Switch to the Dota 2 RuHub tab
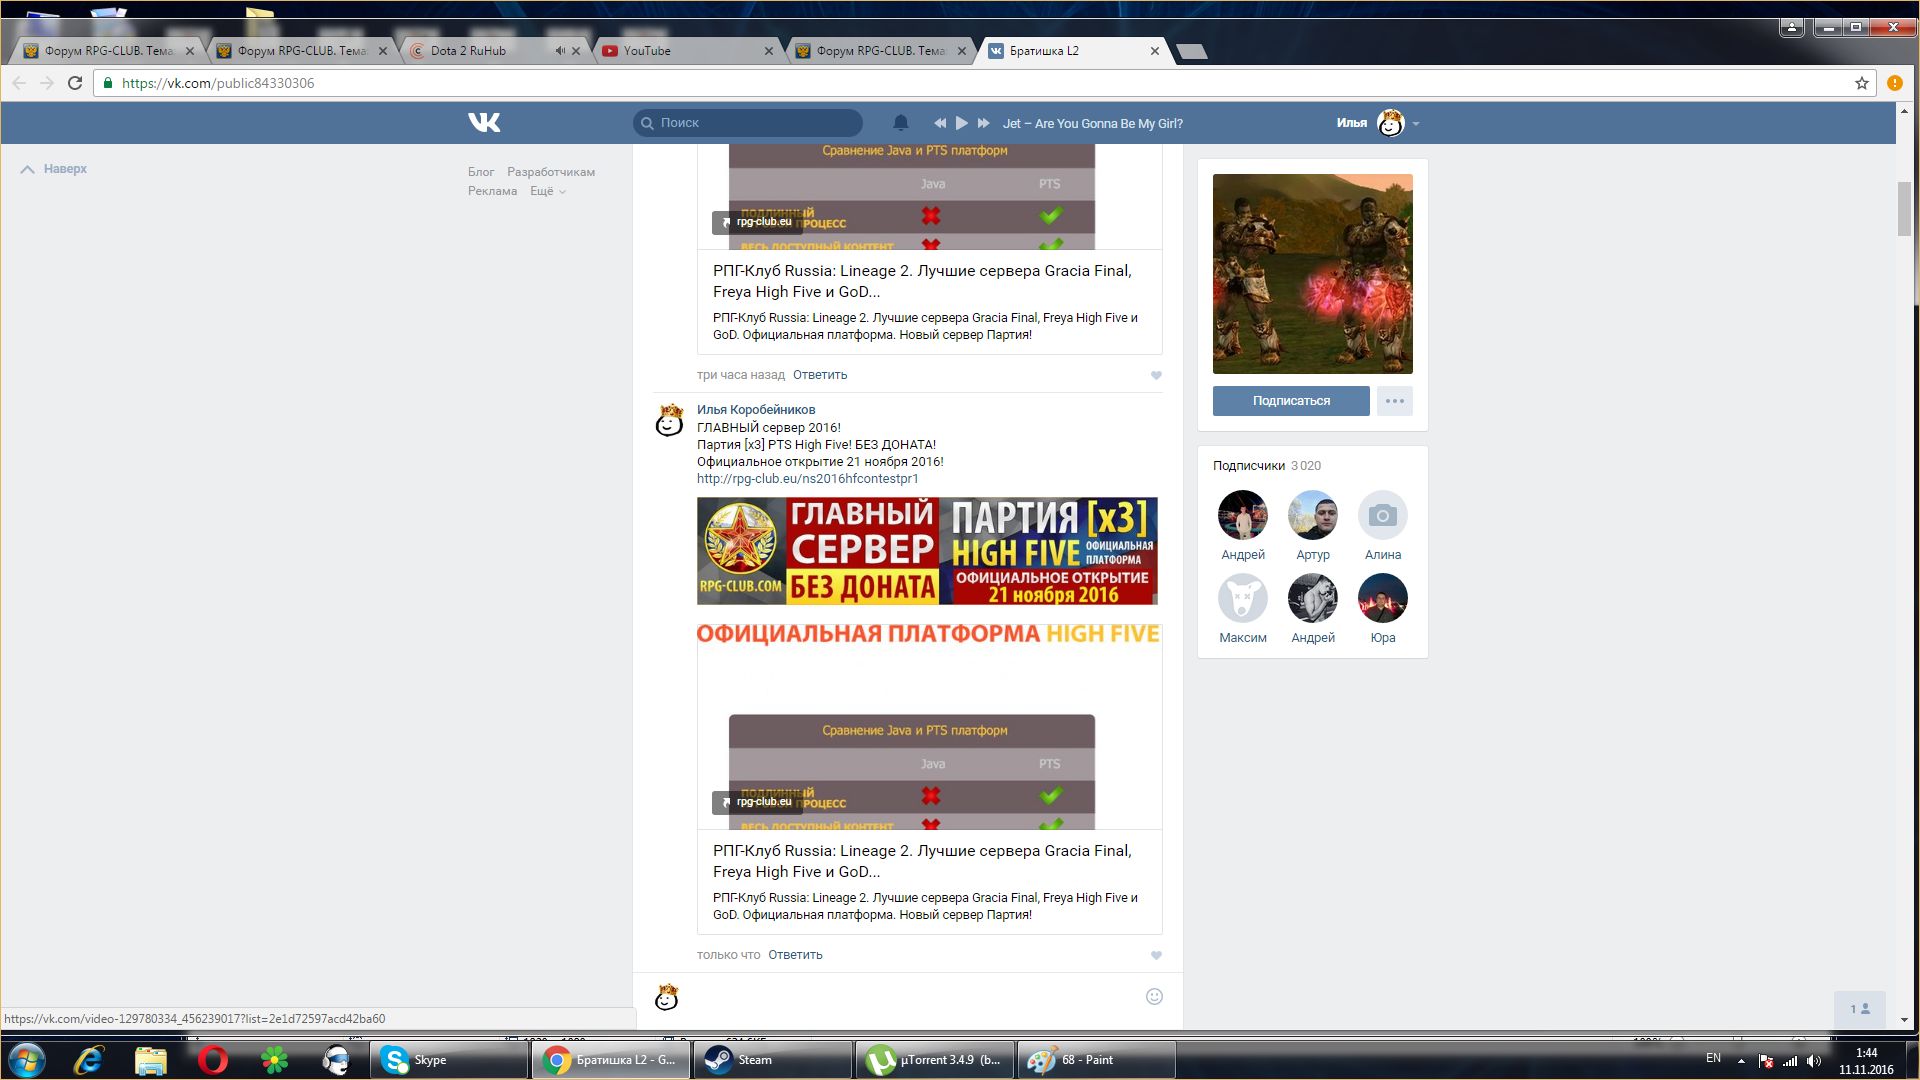Viewport: 1920px width, 1080px height. tap(480, 51)
